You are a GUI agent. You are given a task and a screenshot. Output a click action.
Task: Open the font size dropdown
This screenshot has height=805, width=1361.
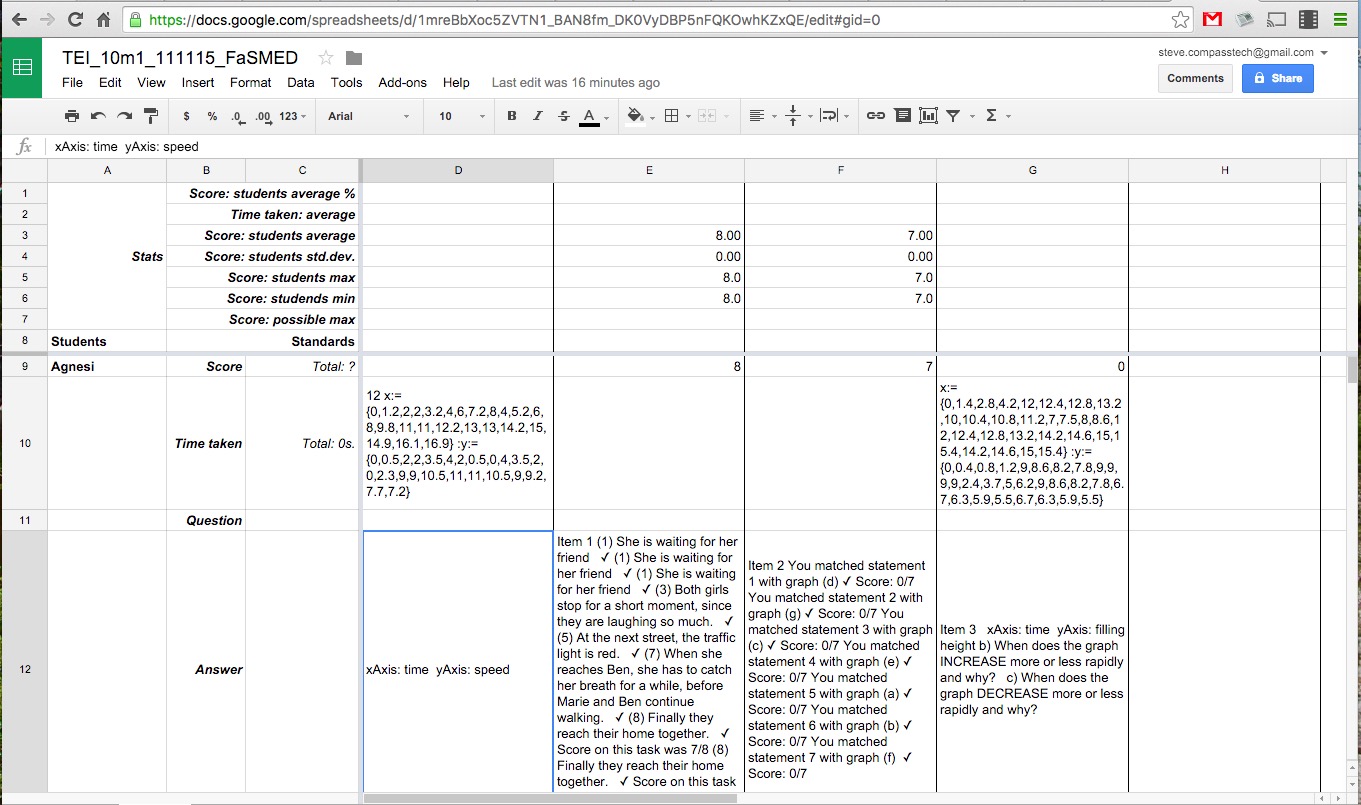461,116
